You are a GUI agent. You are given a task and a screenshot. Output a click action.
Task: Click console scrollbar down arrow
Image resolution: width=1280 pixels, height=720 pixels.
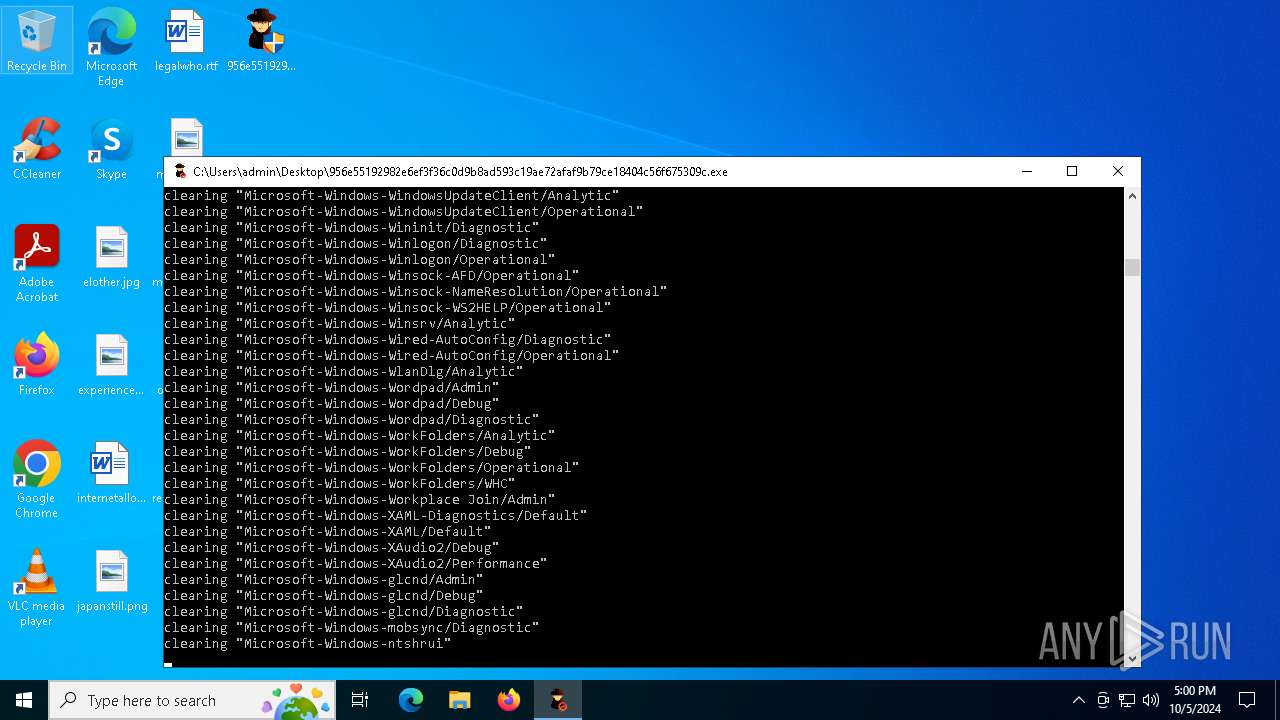[x=1132, y=658]
